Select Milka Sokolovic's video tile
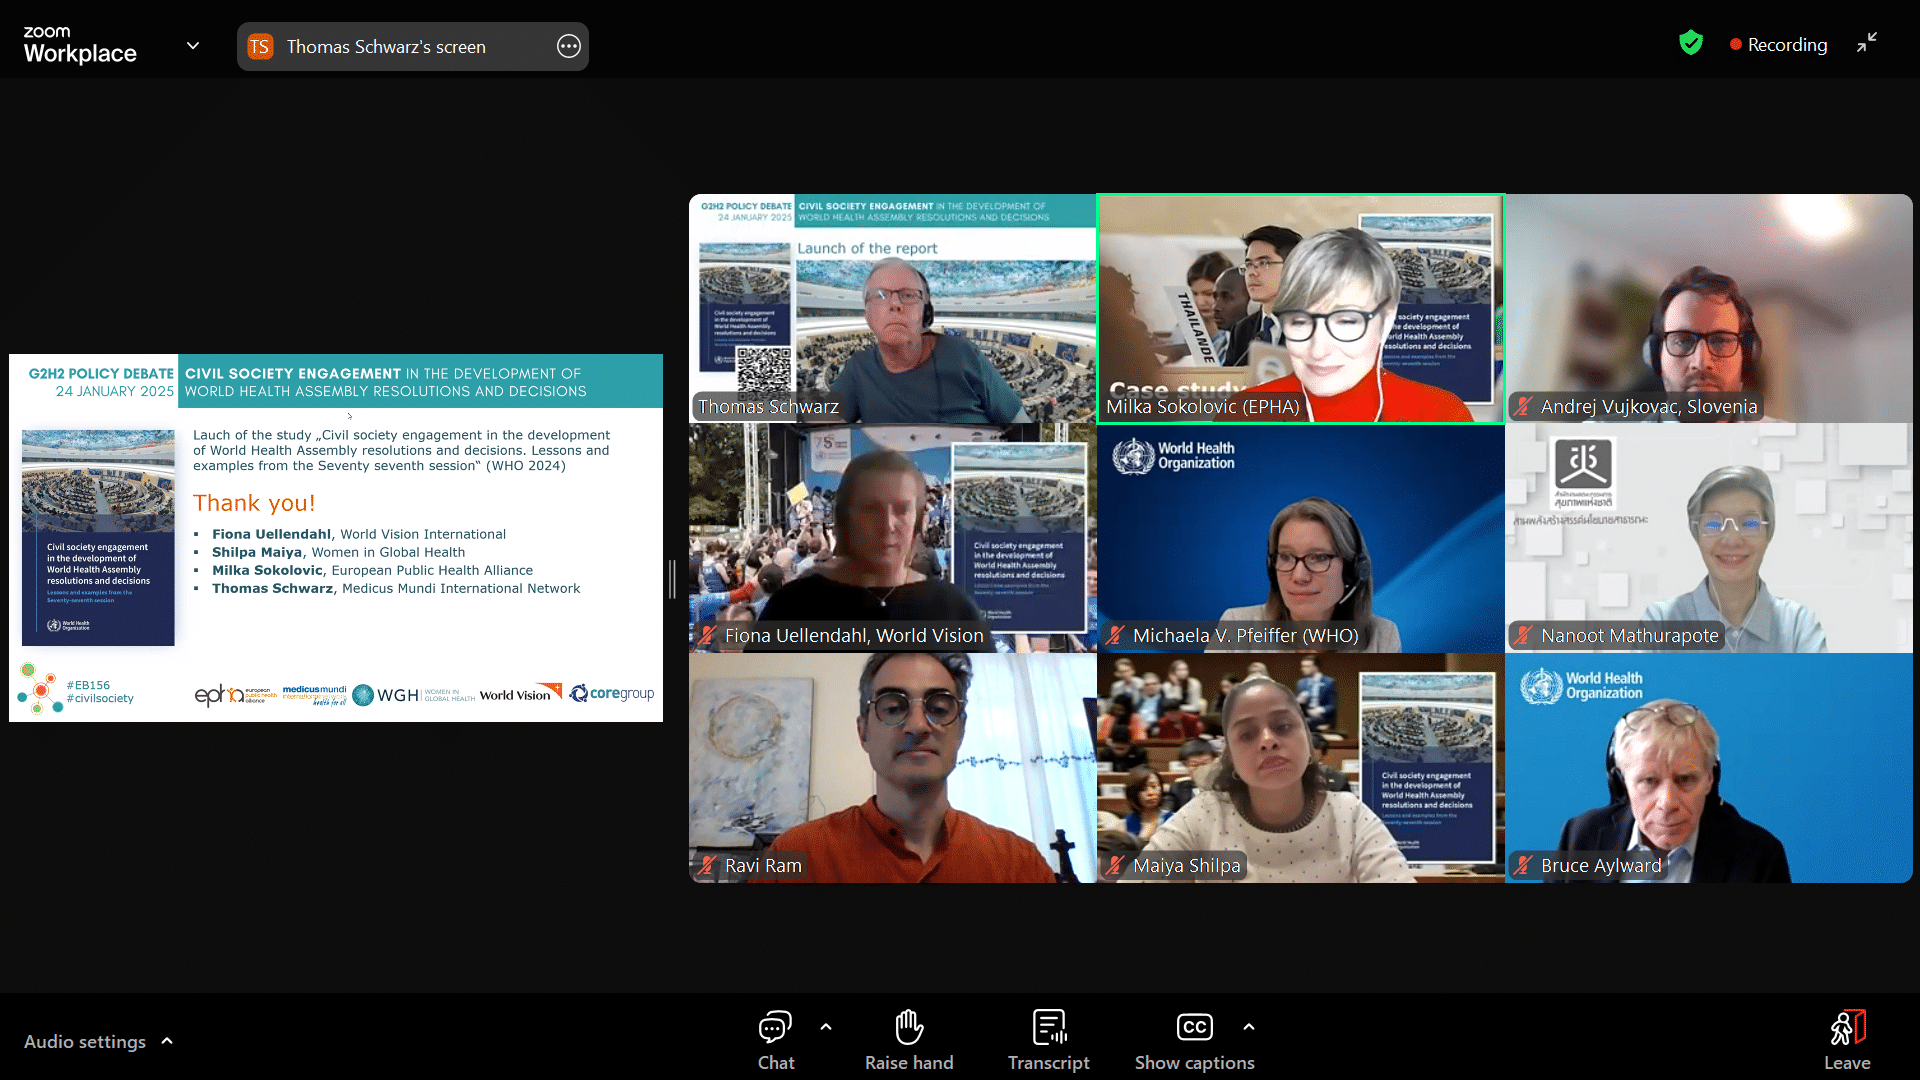Image resolution: width=1920 pixels, height=1080 pixels. point(1300,308)
